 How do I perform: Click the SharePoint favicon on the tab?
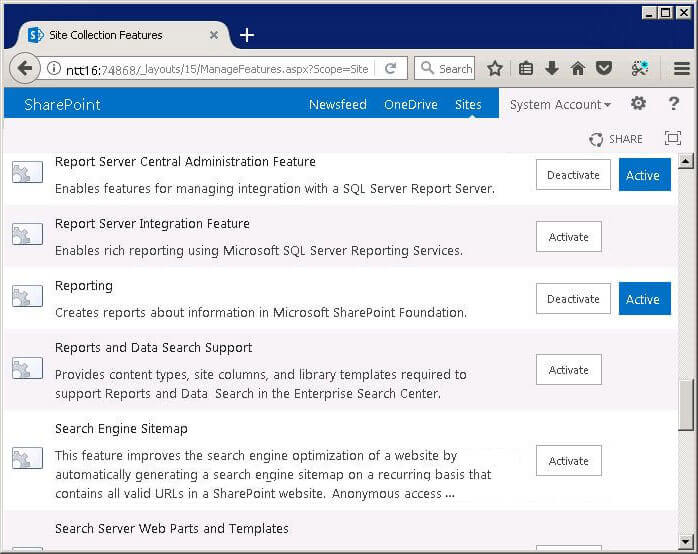[x=35, y=35]
